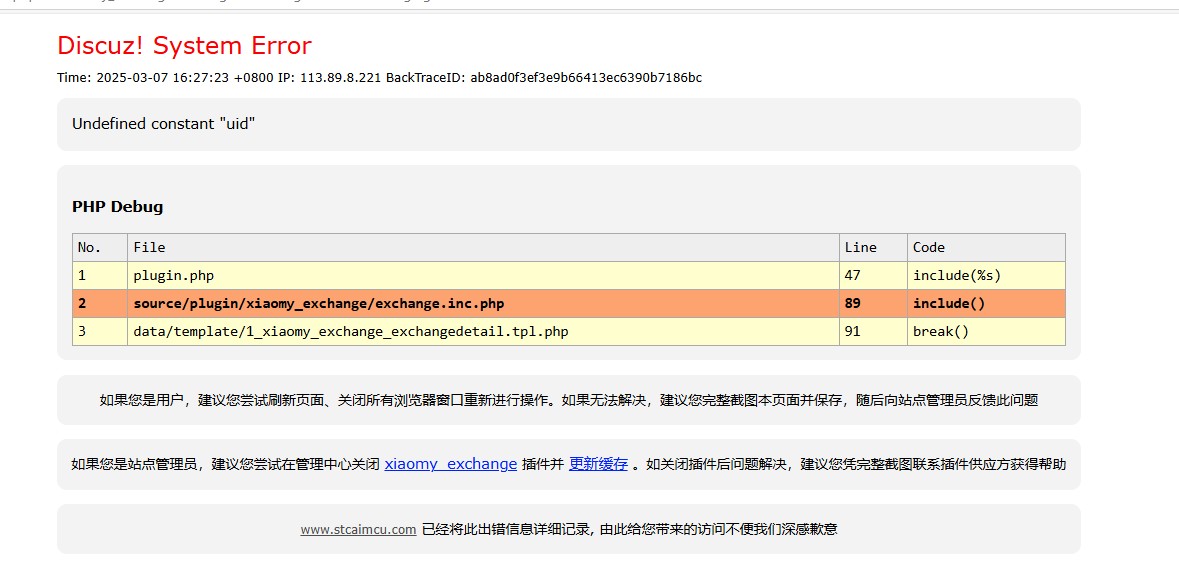
Task: Click row number 1 cell
Action: (100, 275)
